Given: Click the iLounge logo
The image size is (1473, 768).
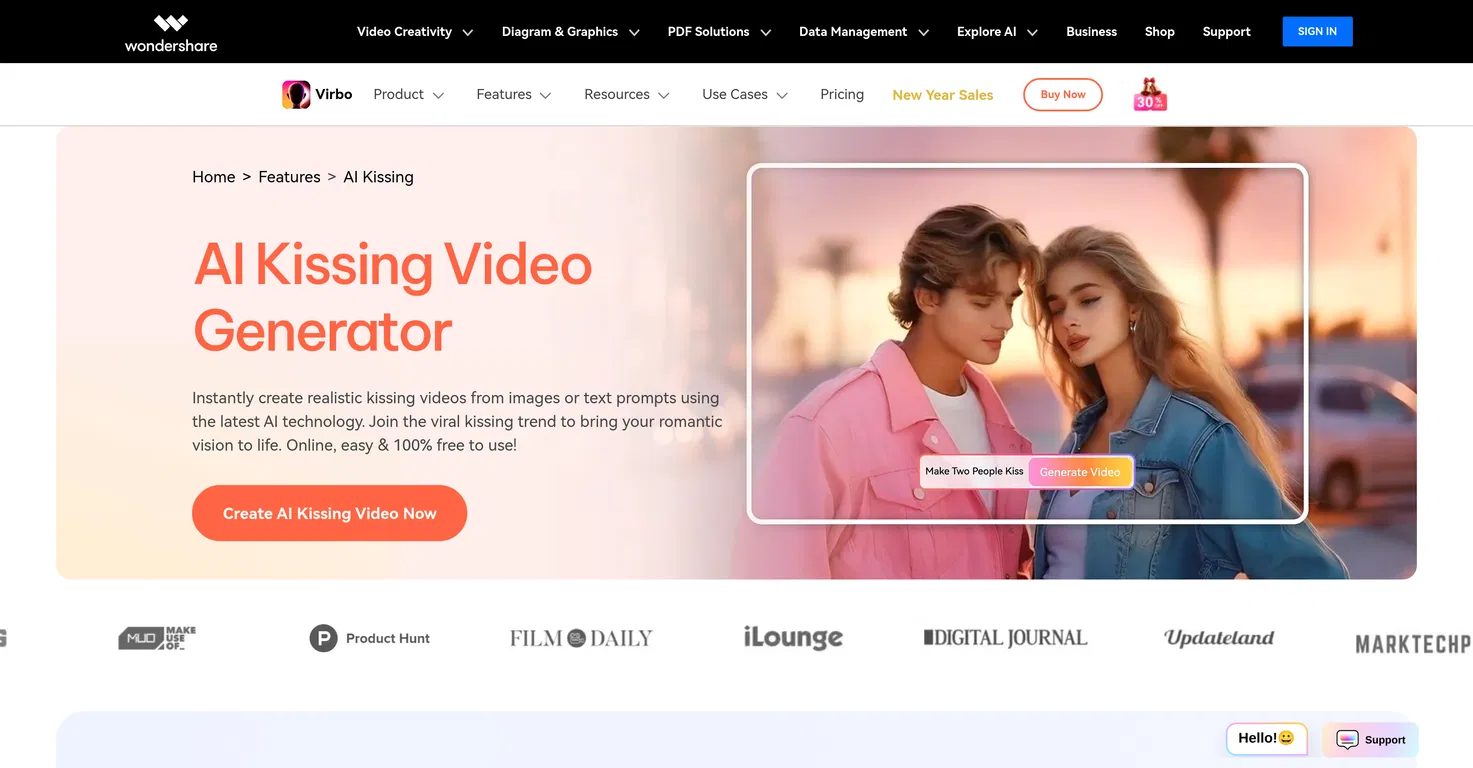Looking at the screenshot, I should 793,637.
